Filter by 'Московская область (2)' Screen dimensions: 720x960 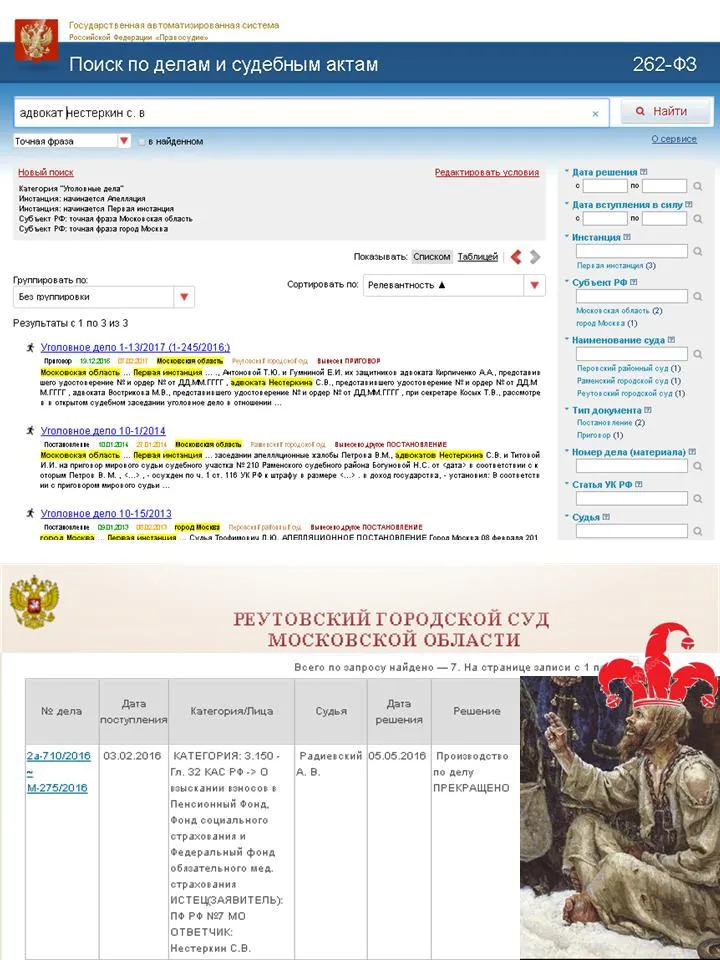619,310
